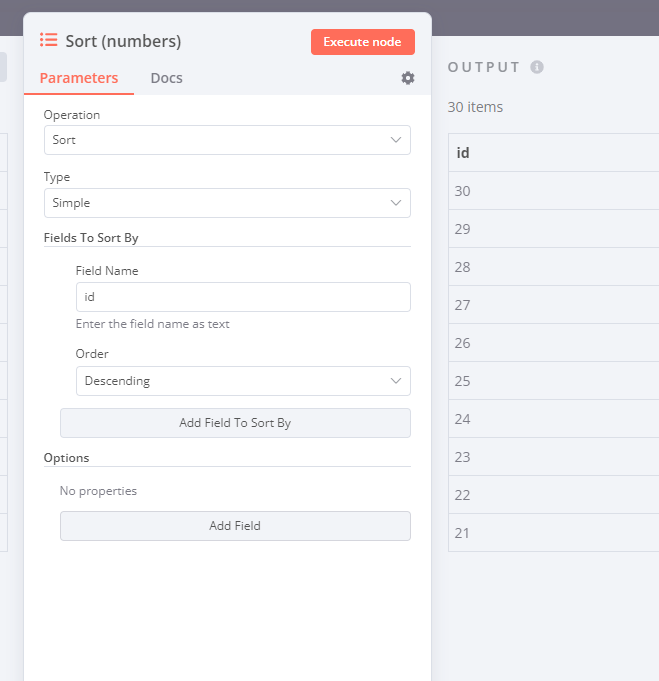Click the output row showing 28
Viewport: 659px width, 681px height.
coord(553,267)
